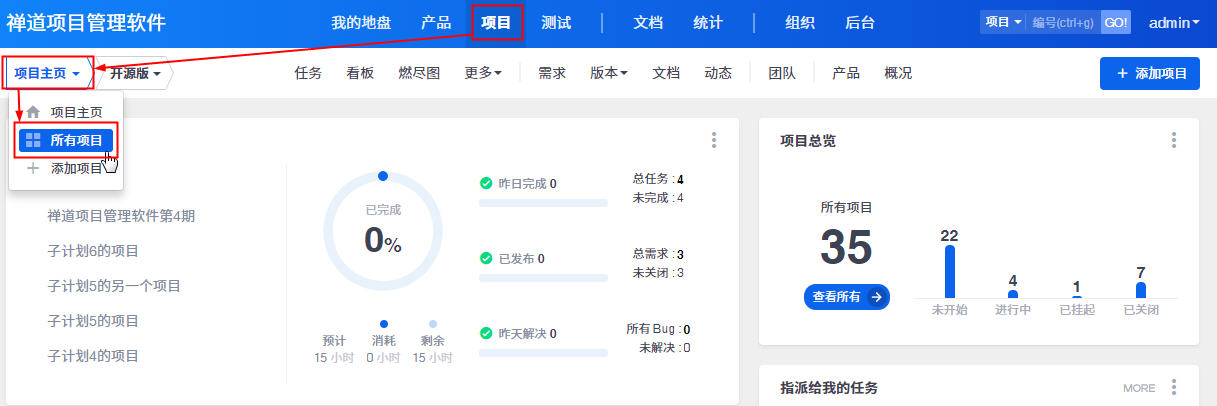The height and width of the screenshot is (406, 1217).
Task: Click the grid icon beside 所有项目
Action: (33, 140)
